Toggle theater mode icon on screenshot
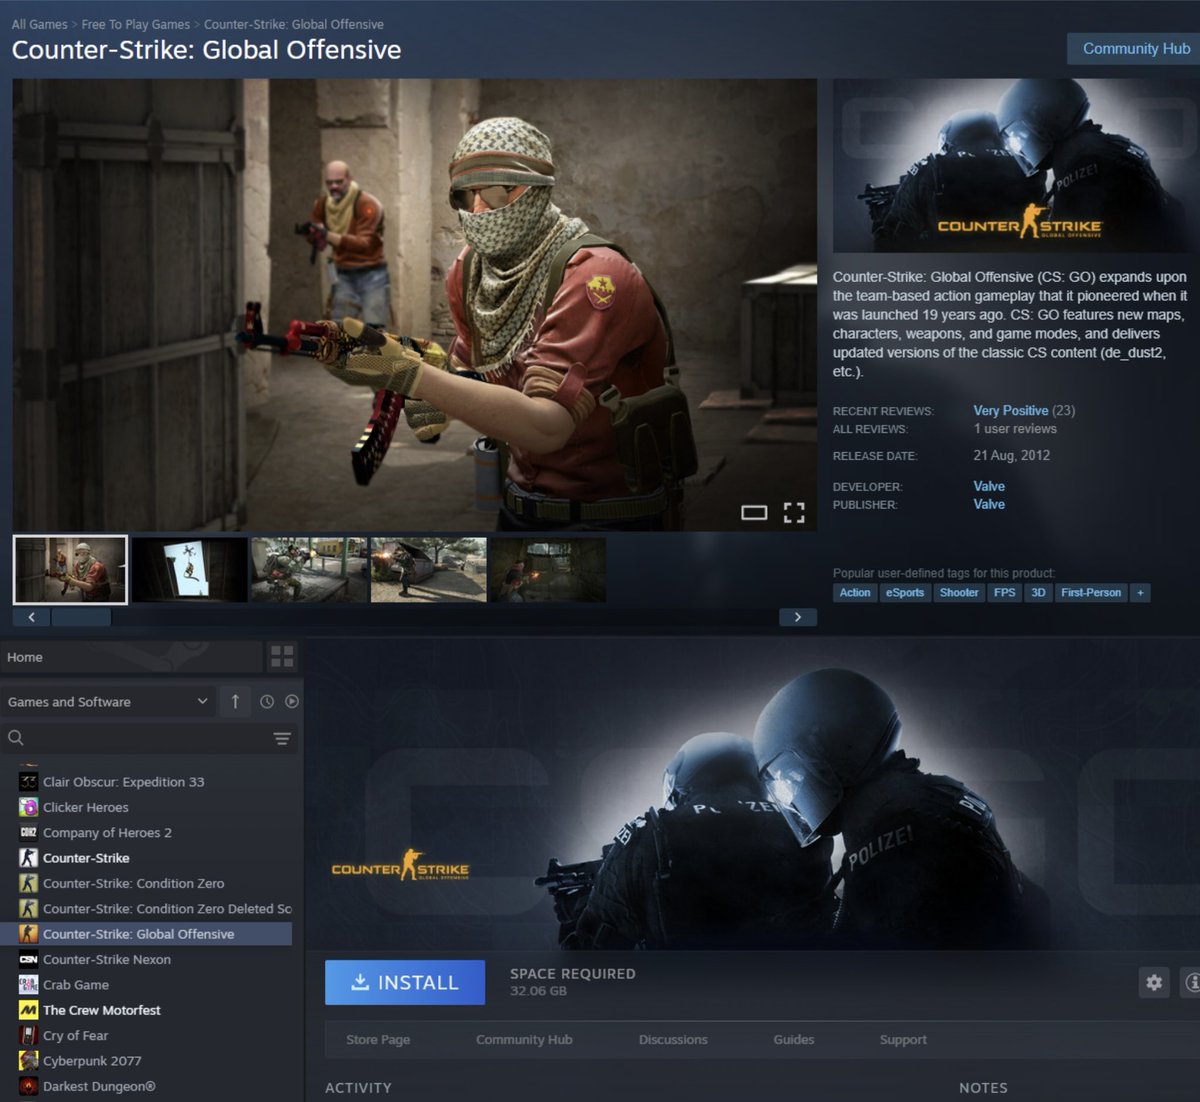 click(754, 513)
